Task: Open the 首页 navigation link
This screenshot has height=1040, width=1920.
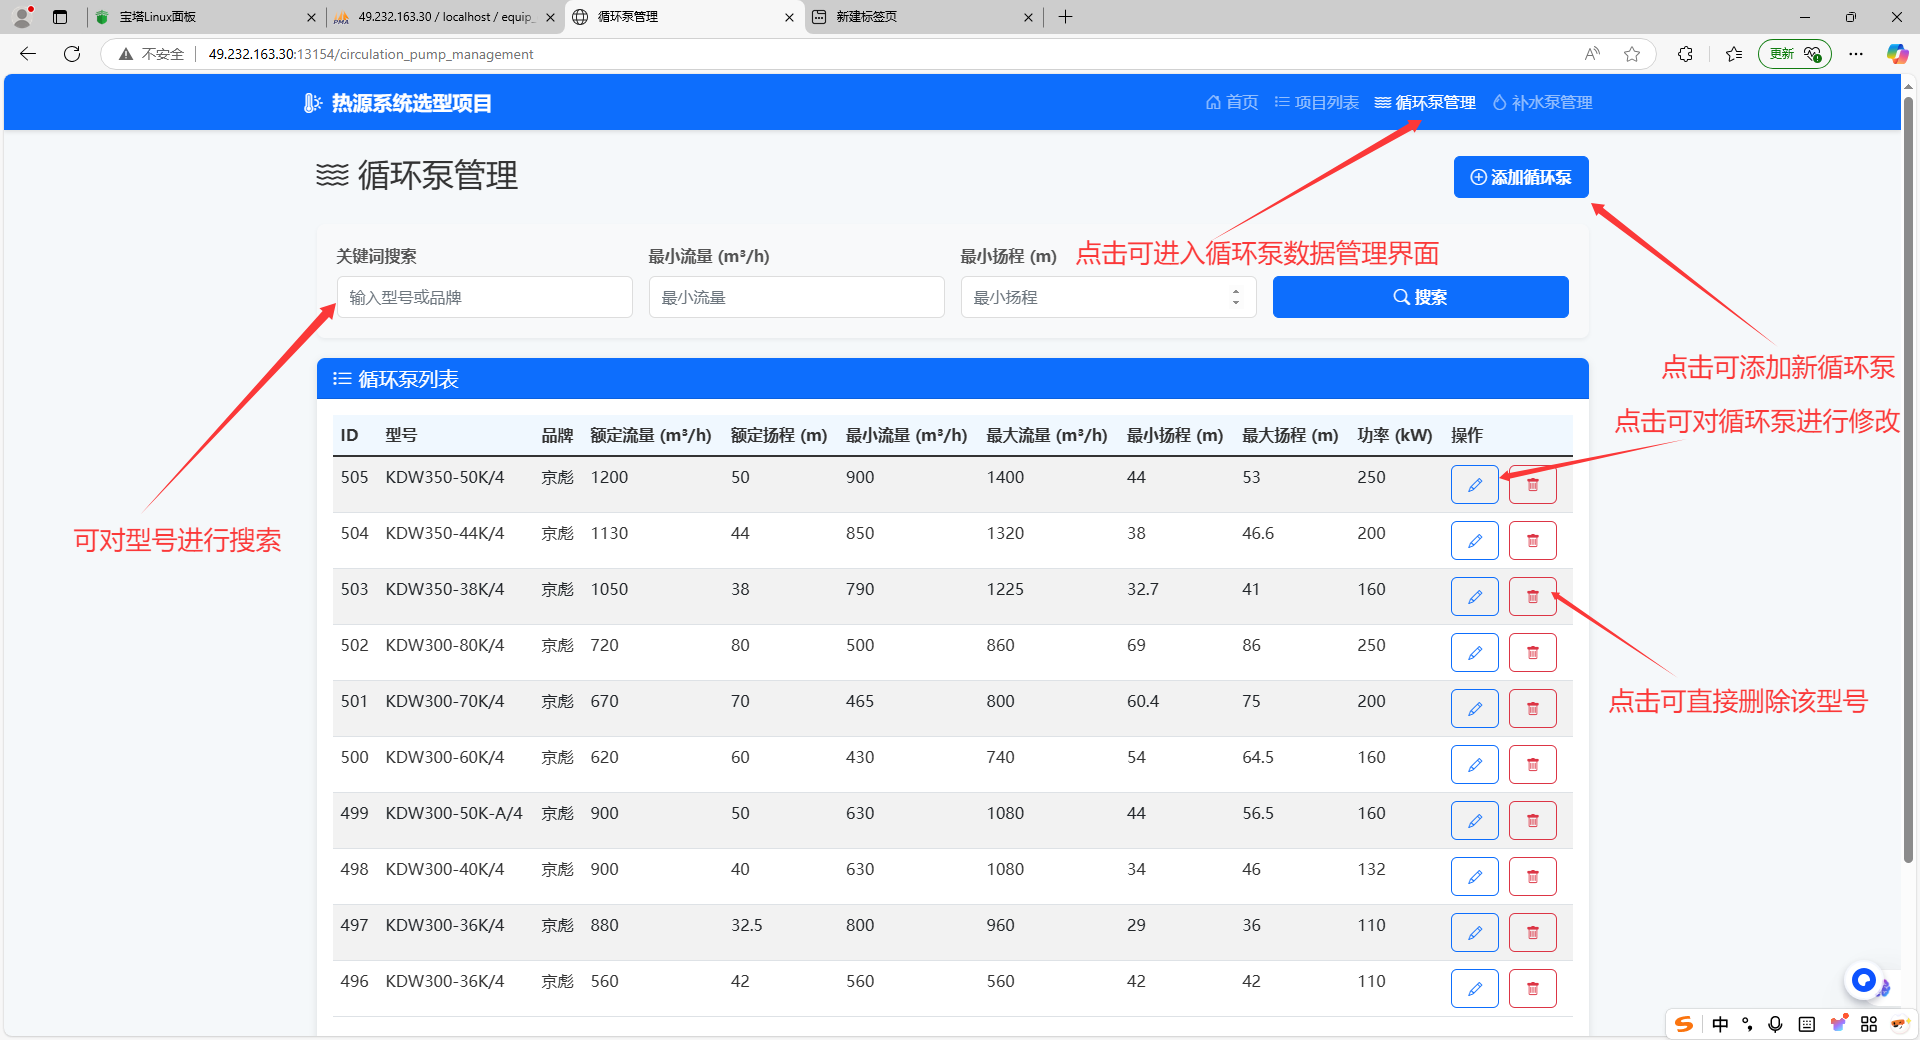Action: click(x=1232, y=102)
